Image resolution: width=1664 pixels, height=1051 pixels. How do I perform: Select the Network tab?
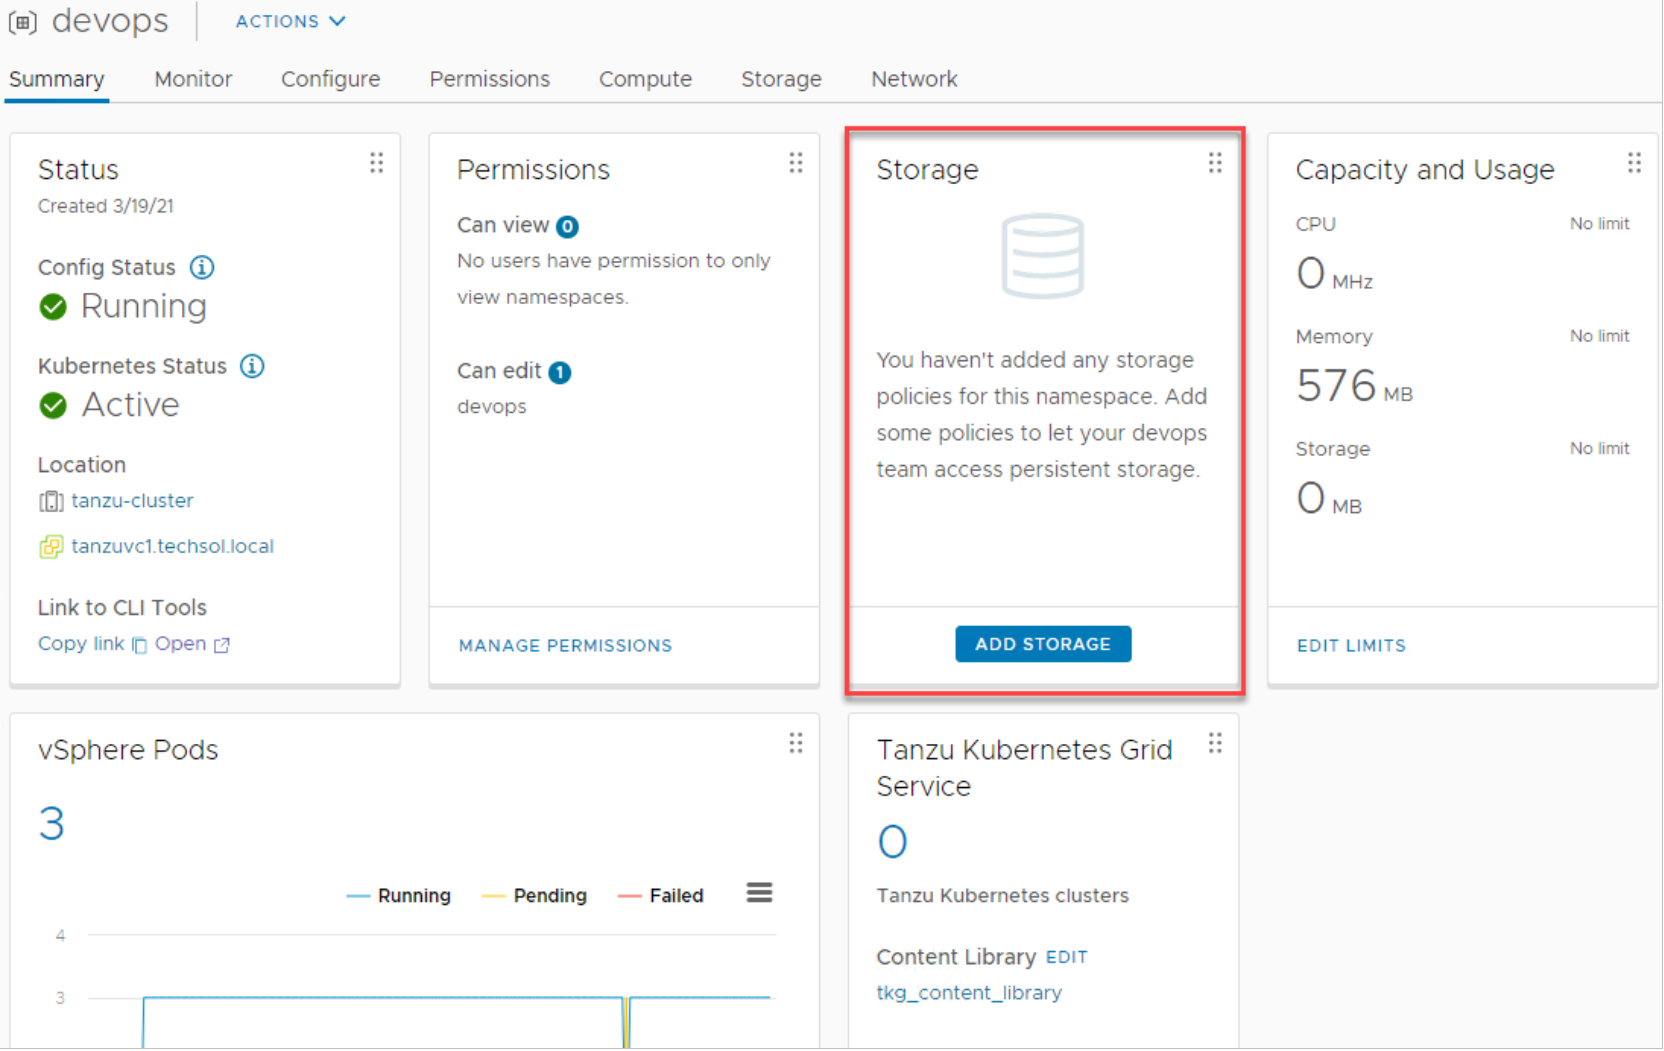(914, 79)
